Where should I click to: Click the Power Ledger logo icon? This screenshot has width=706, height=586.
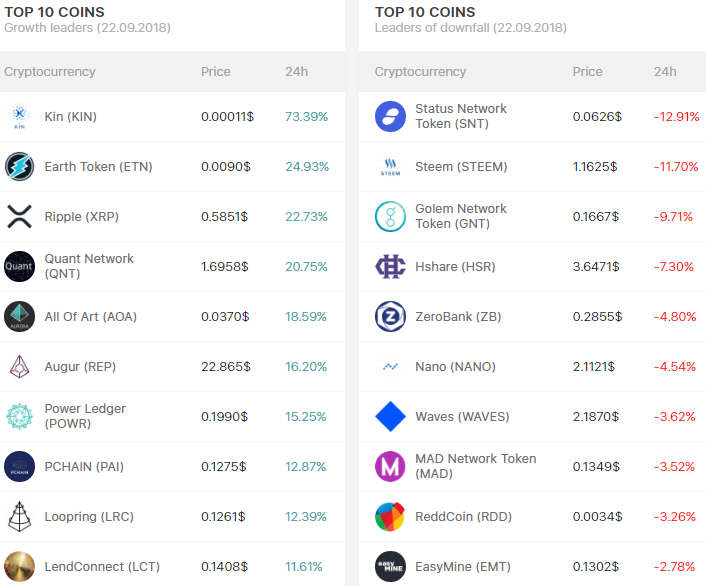pos(19,417)
